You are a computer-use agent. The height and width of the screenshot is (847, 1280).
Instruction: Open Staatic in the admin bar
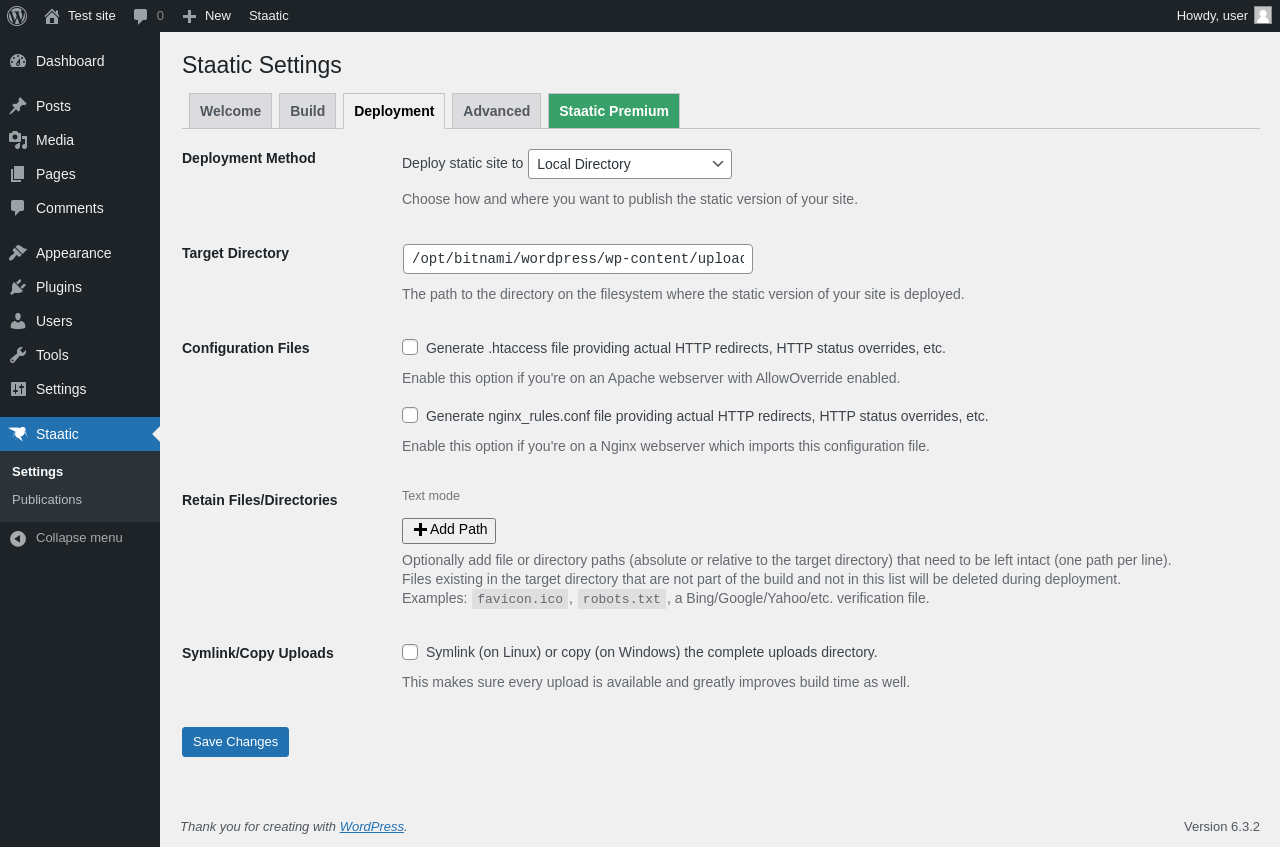click(269, 16)
